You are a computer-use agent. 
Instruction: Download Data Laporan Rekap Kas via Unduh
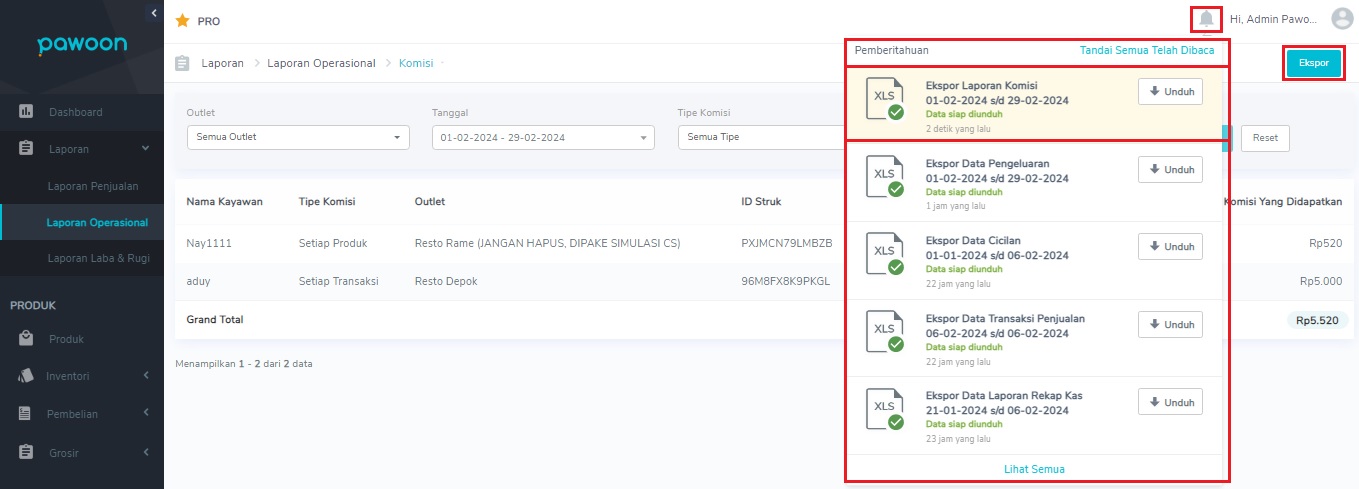pos(1170,401)
